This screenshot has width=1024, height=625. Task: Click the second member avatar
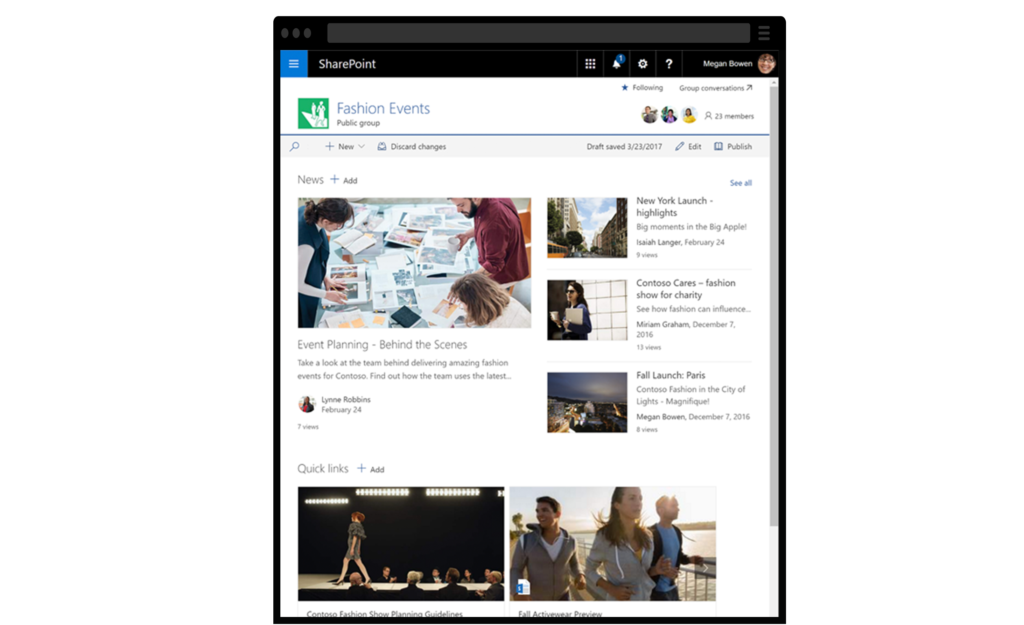(669, 115)
